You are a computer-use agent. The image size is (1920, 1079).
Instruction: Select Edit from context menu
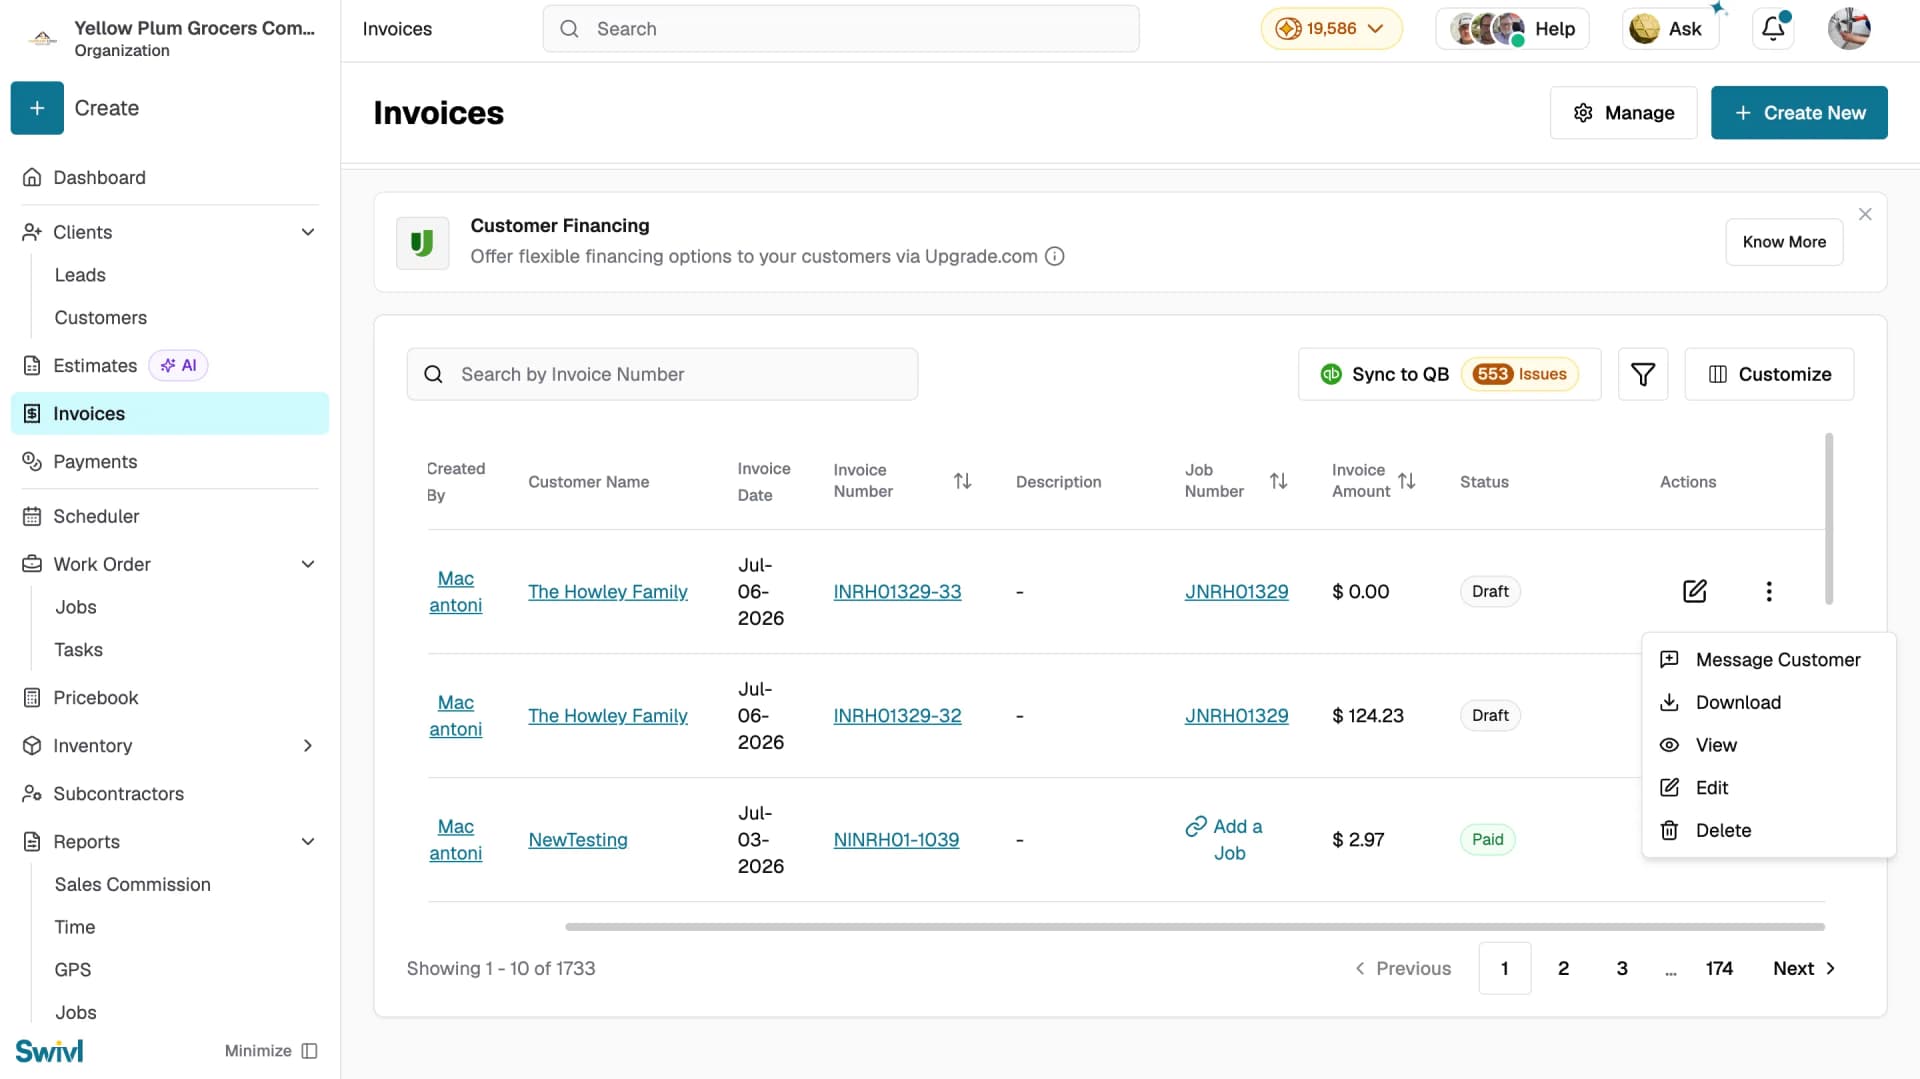(x=1768, y=788)
